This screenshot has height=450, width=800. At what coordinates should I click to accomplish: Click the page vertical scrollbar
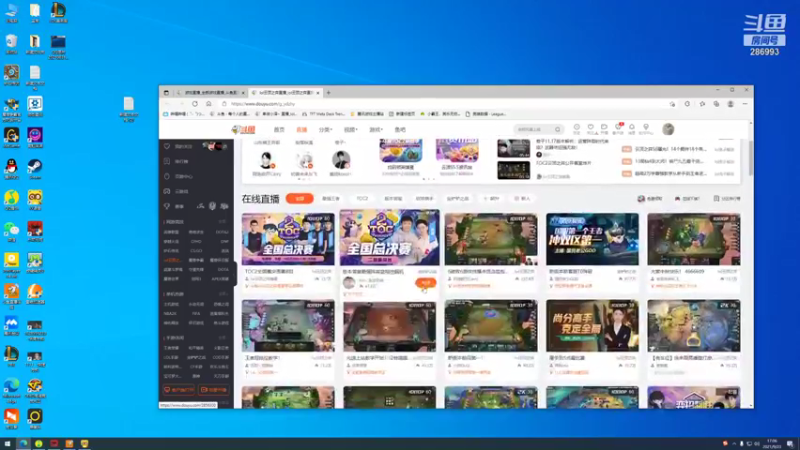pyautogui.click(x=751, y=158)
